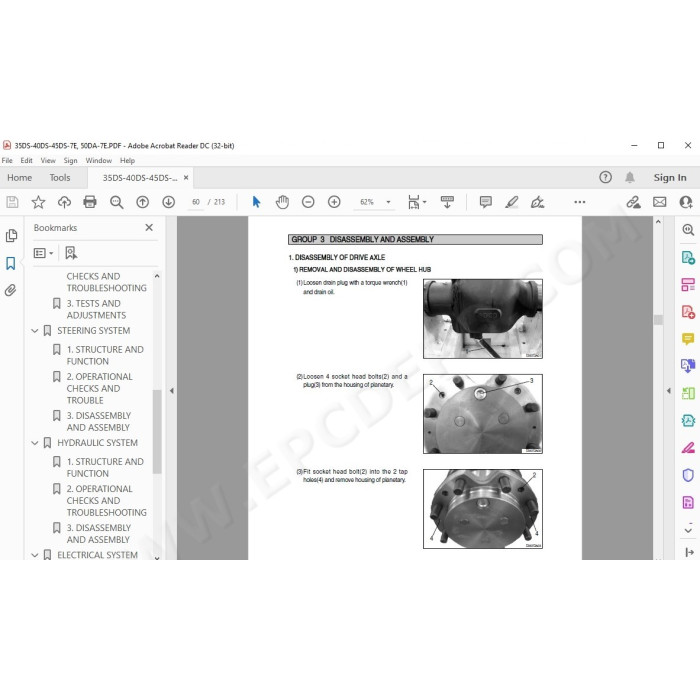
Task: Go to next page arrow
Action: click(168, 202)
